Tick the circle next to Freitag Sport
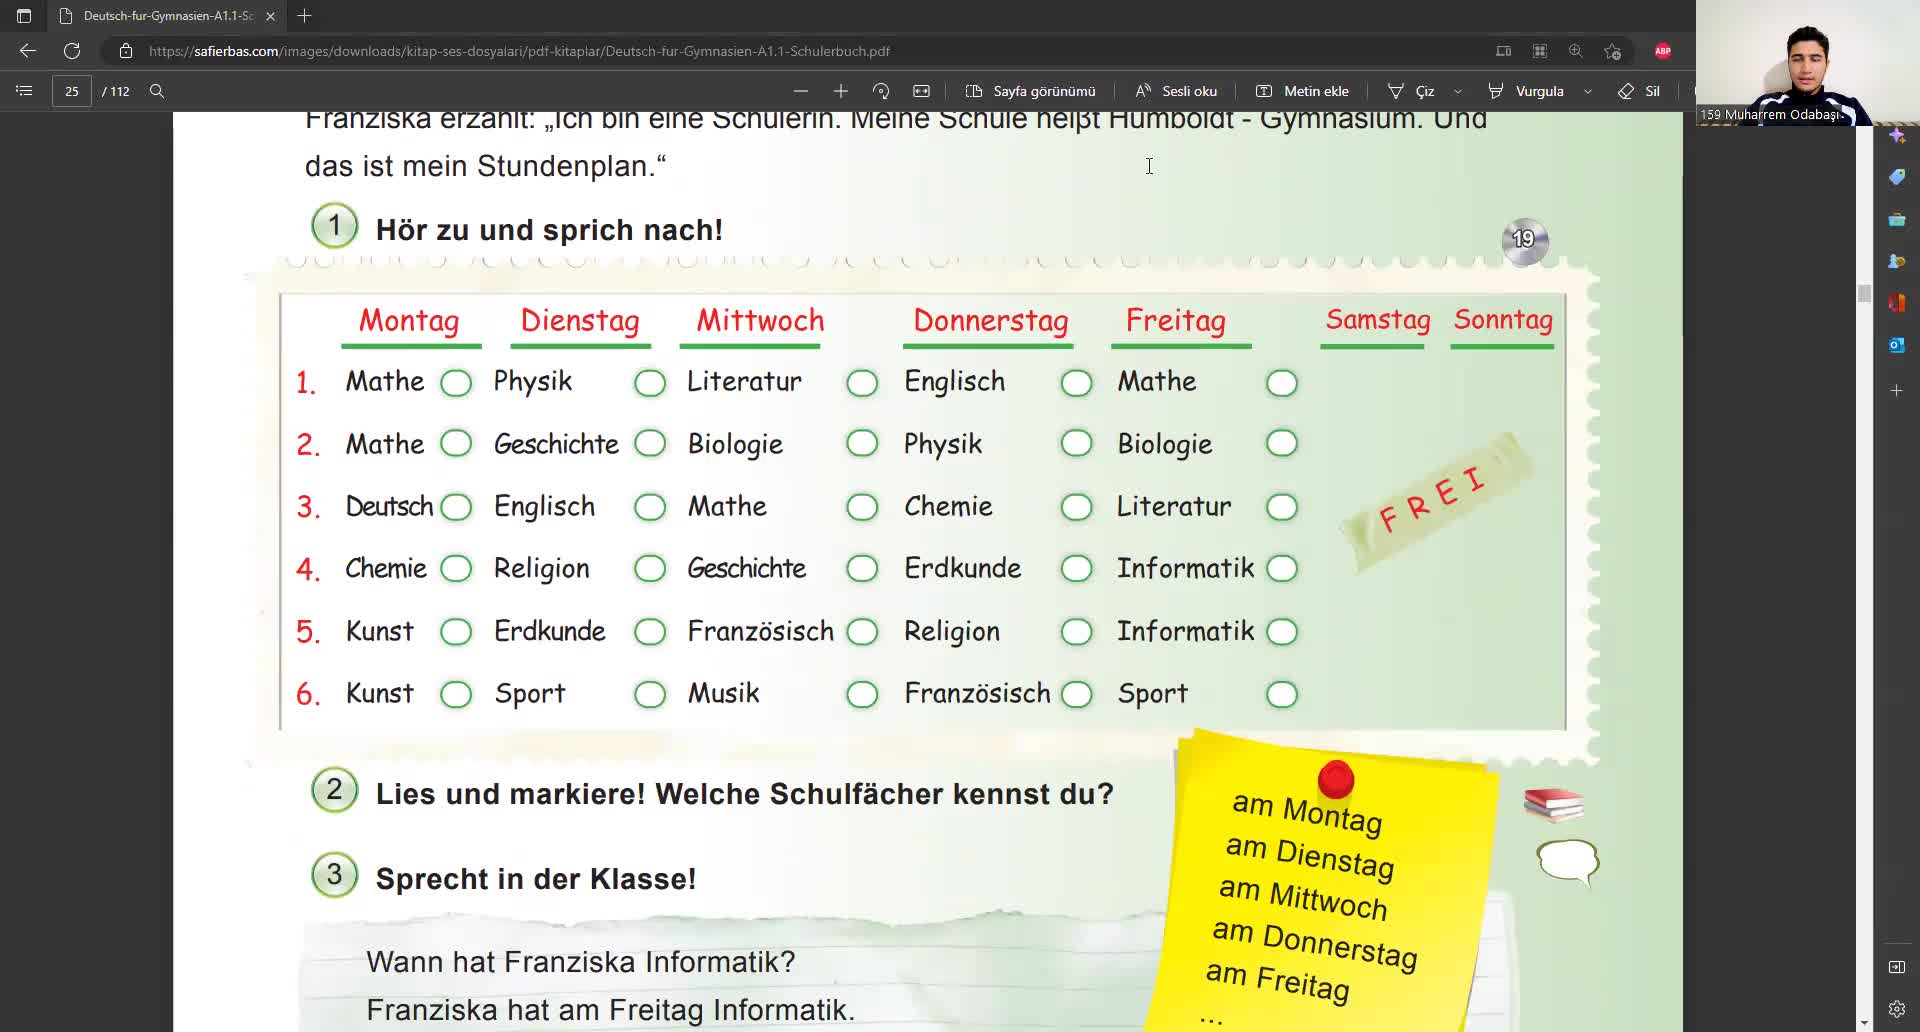The height and width of the screenshot is (1032, 1920). [1281, 695]
